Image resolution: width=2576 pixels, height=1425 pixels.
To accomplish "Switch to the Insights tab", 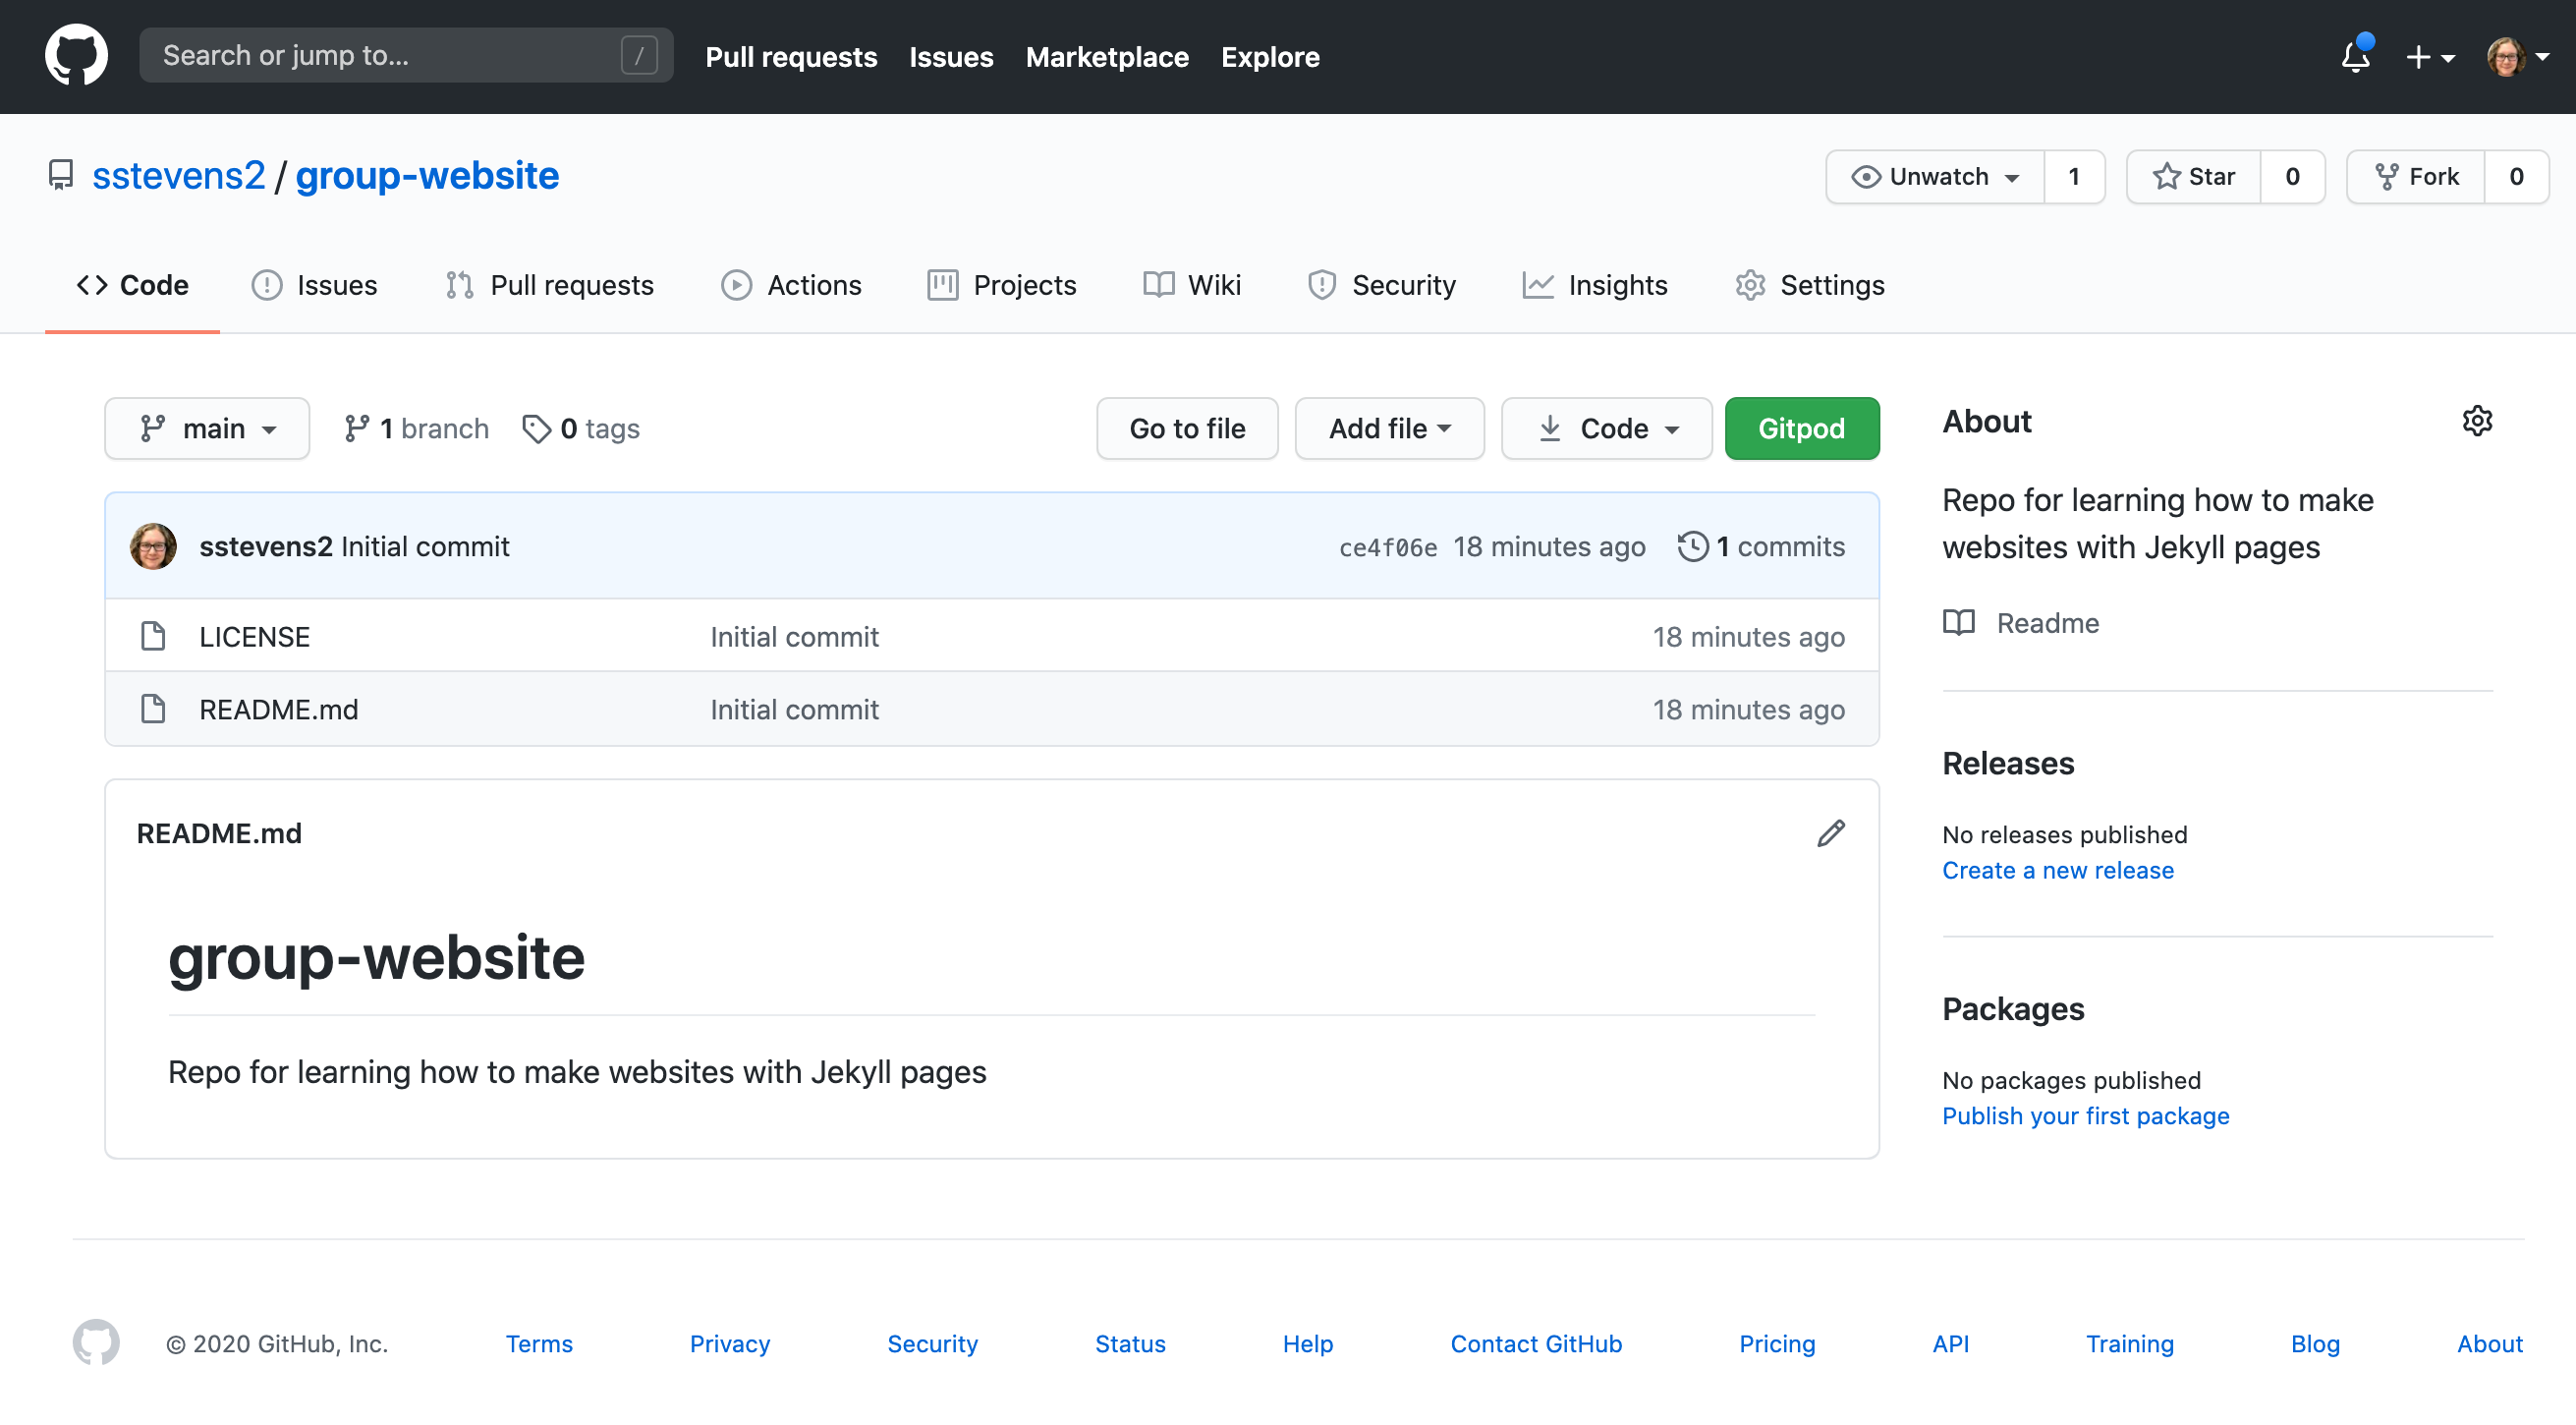I will pyautogui.click(x=1596, y=285).
